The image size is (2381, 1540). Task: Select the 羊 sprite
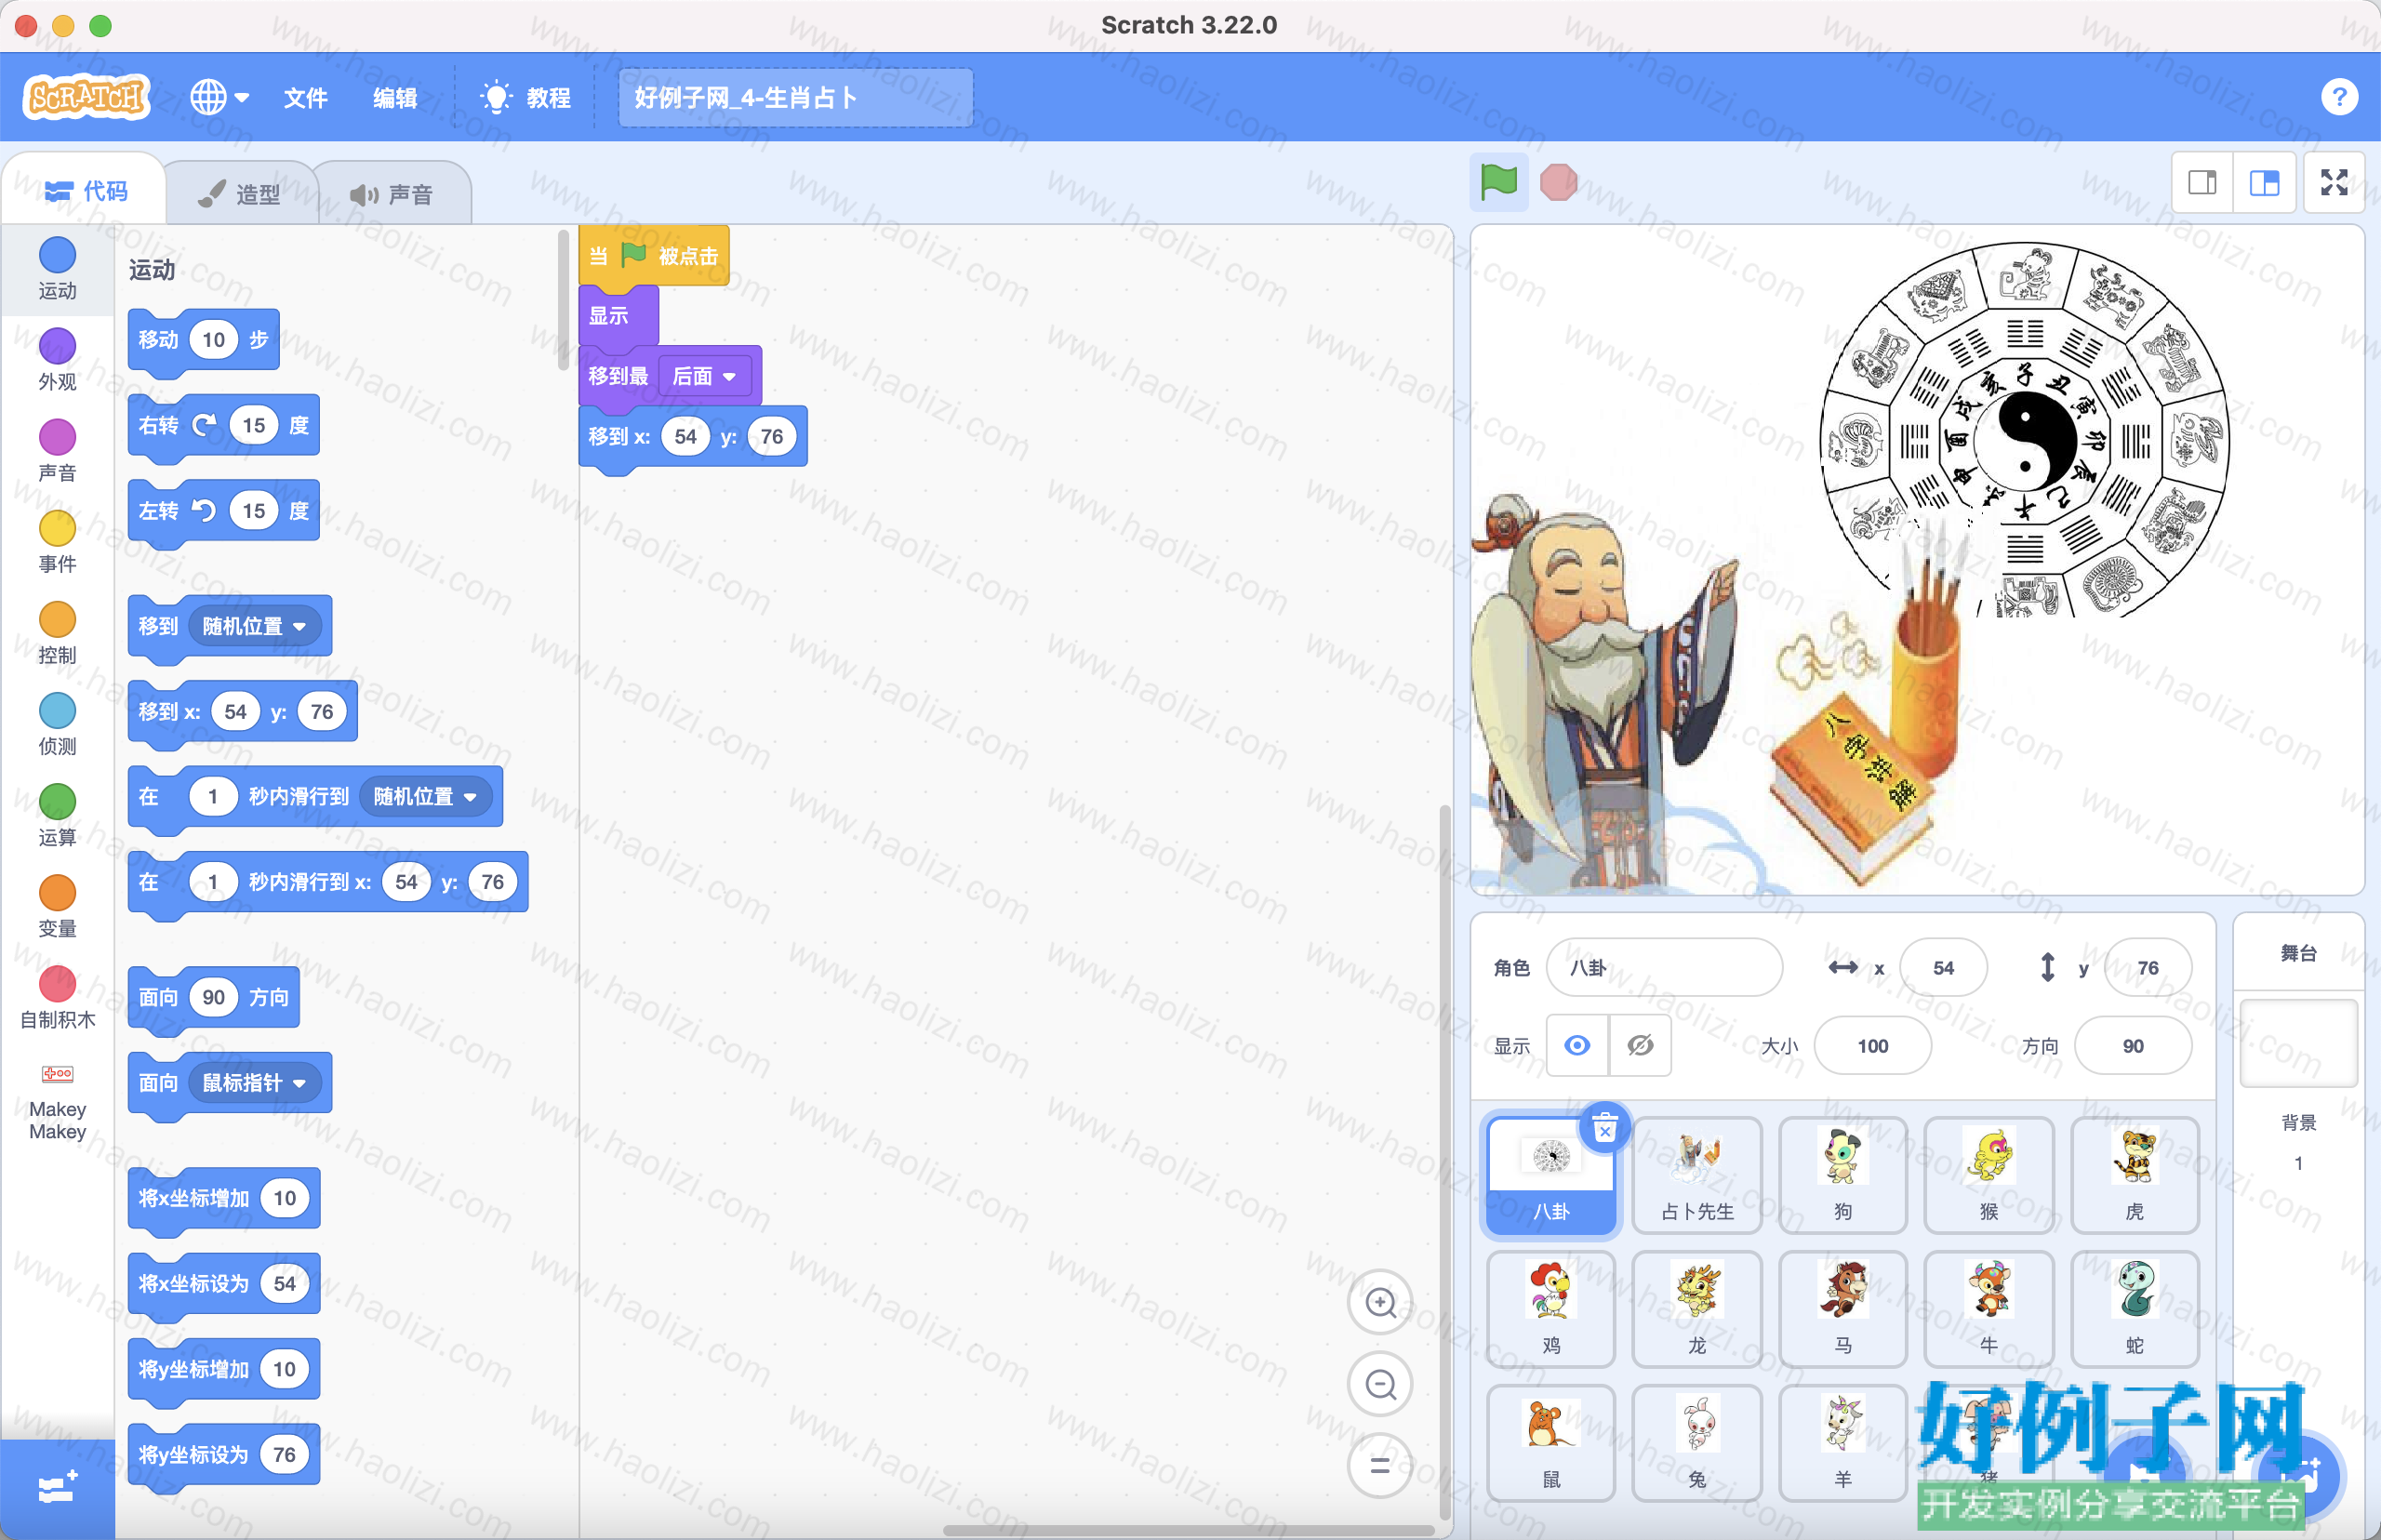click(x=1843, y=1442)
